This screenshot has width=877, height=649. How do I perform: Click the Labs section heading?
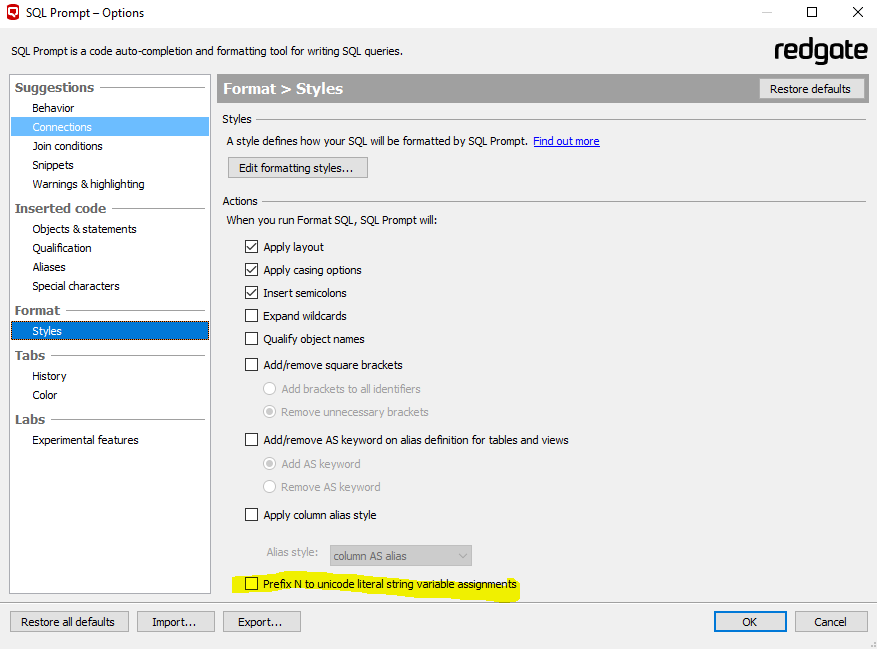(x=30, y=419)
